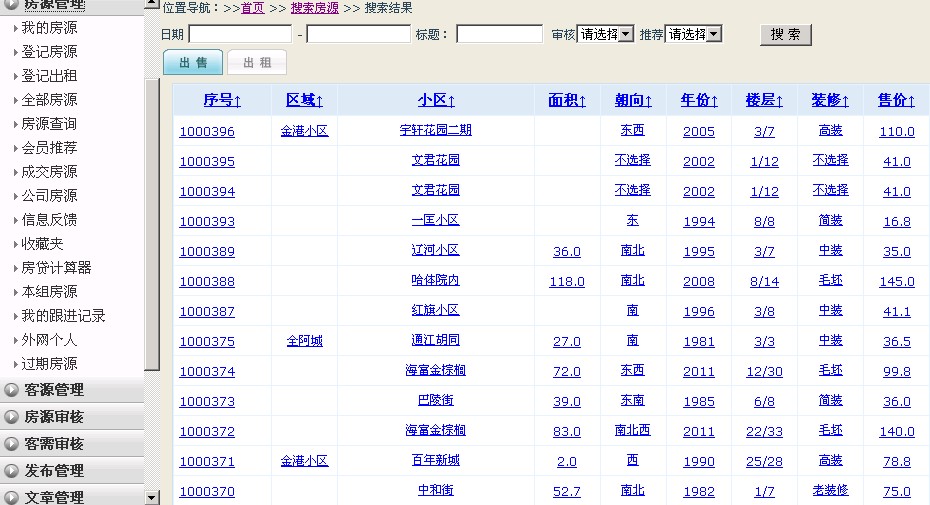
Task: Click sidebar scrollbar down arrow
Action: [x=152, y=497]
